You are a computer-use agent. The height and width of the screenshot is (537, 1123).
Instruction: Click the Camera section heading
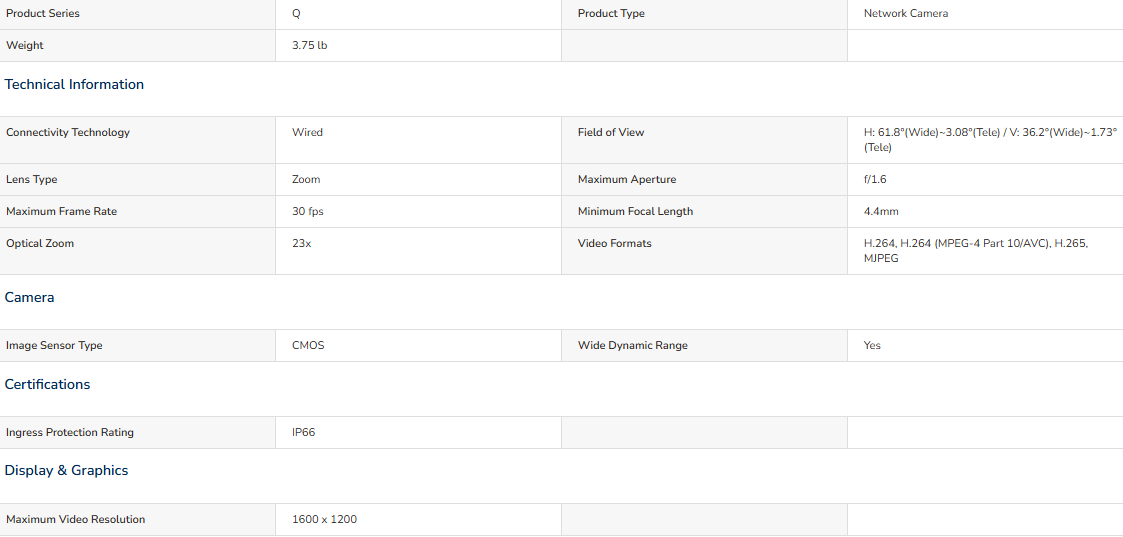[x=29, y=297]
